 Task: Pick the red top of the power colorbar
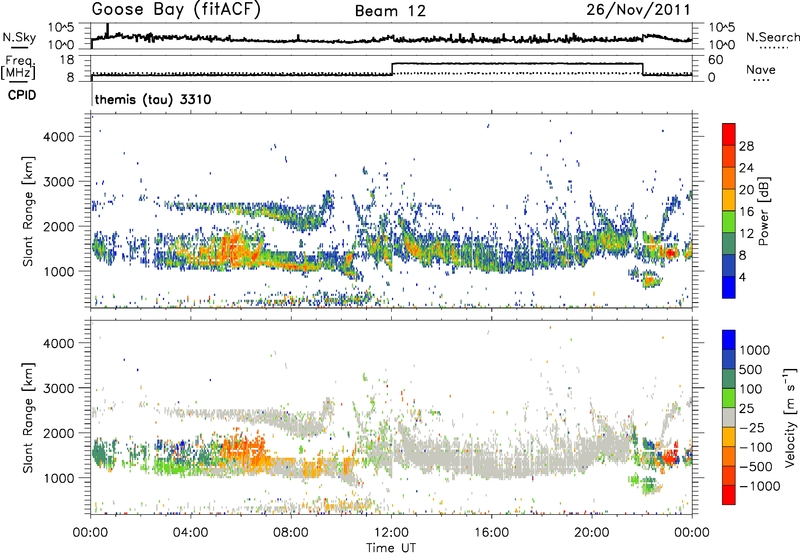pos(729,132)
